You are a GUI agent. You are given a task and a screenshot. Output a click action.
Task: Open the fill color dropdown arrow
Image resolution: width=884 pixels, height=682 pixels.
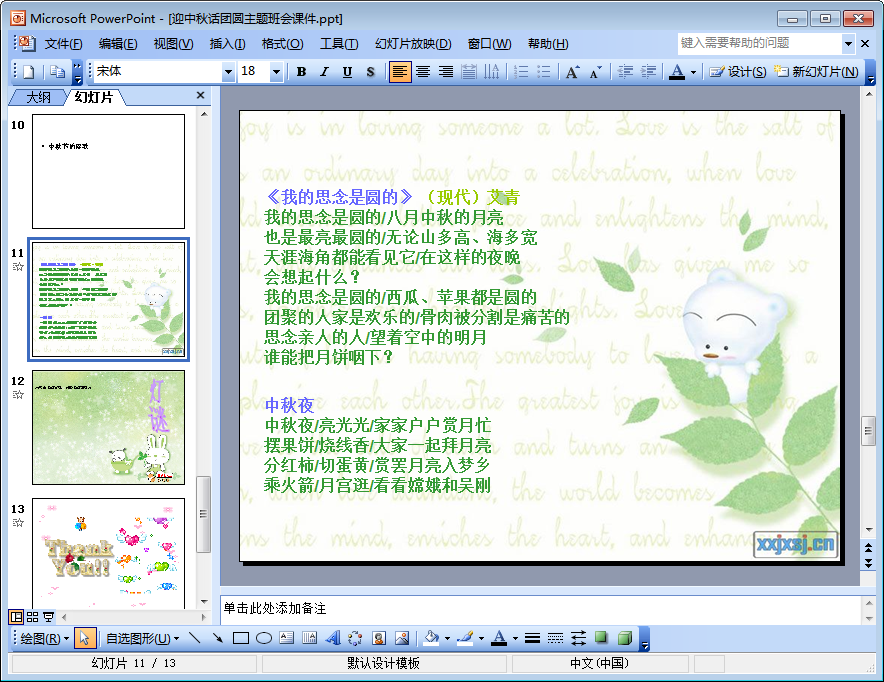[448, 639]
